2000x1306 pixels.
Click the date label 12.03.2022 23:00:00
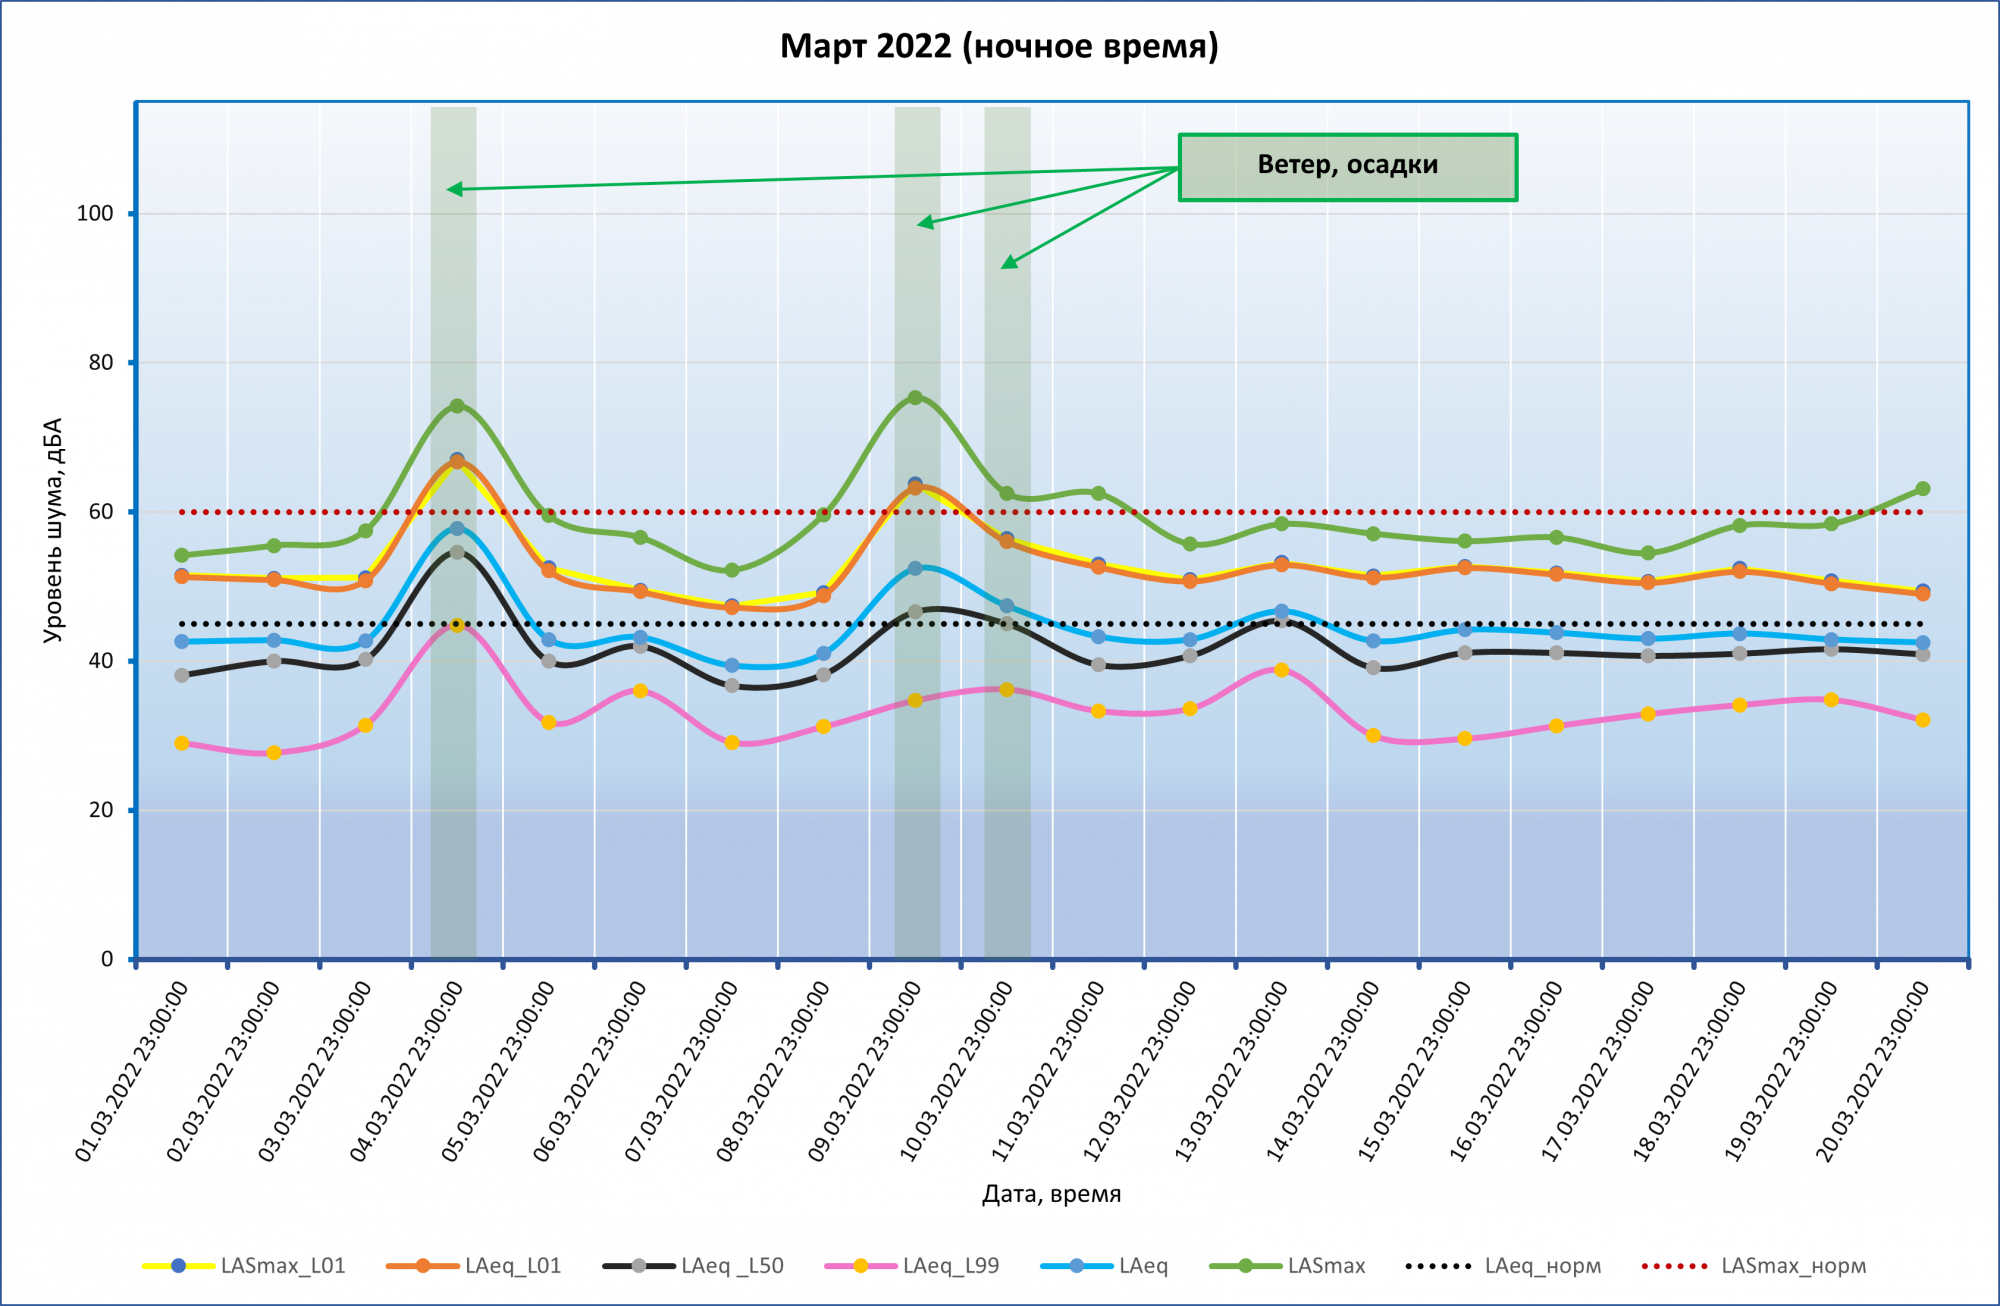coord(1140,1072)
